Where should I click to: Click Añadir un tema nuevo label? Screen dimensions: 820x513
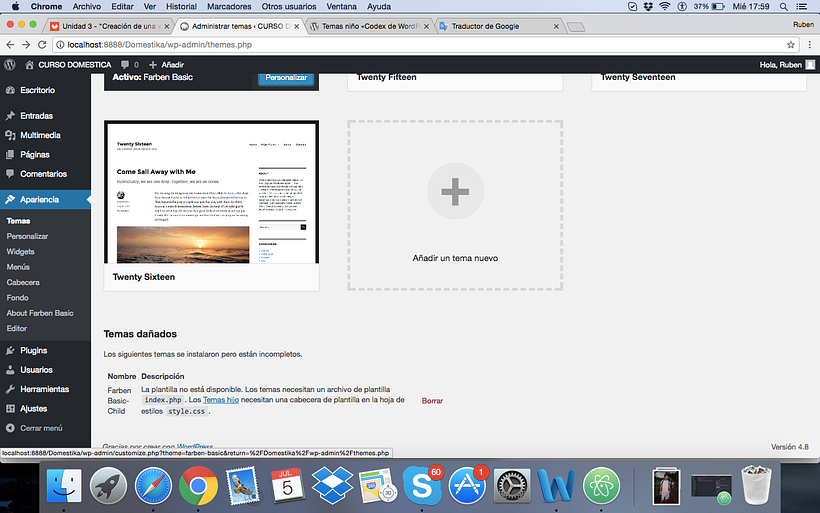pos(455,258)
